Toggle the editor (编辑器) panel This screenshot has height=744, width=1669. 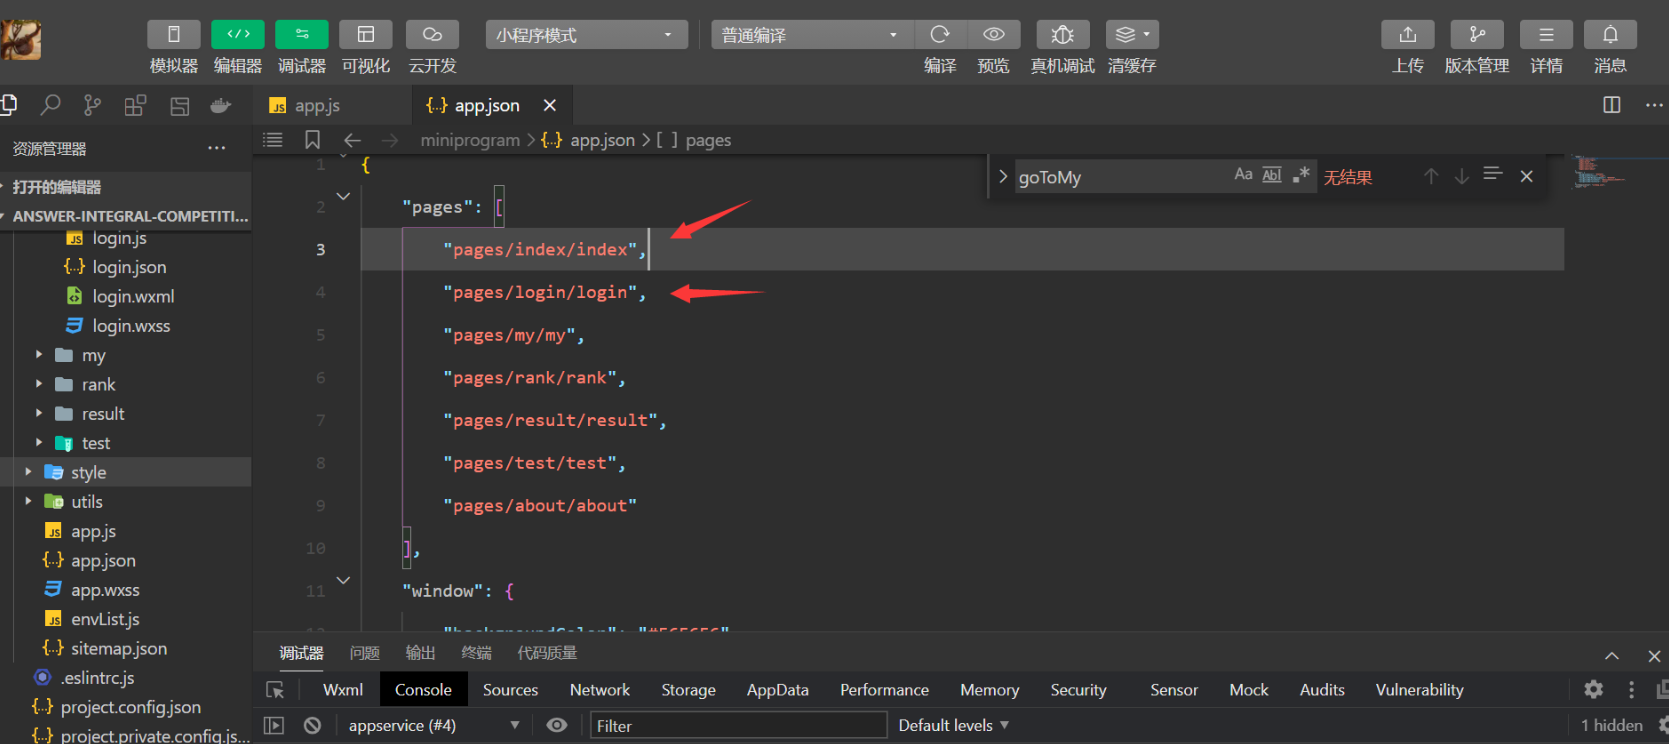(238, 35)
